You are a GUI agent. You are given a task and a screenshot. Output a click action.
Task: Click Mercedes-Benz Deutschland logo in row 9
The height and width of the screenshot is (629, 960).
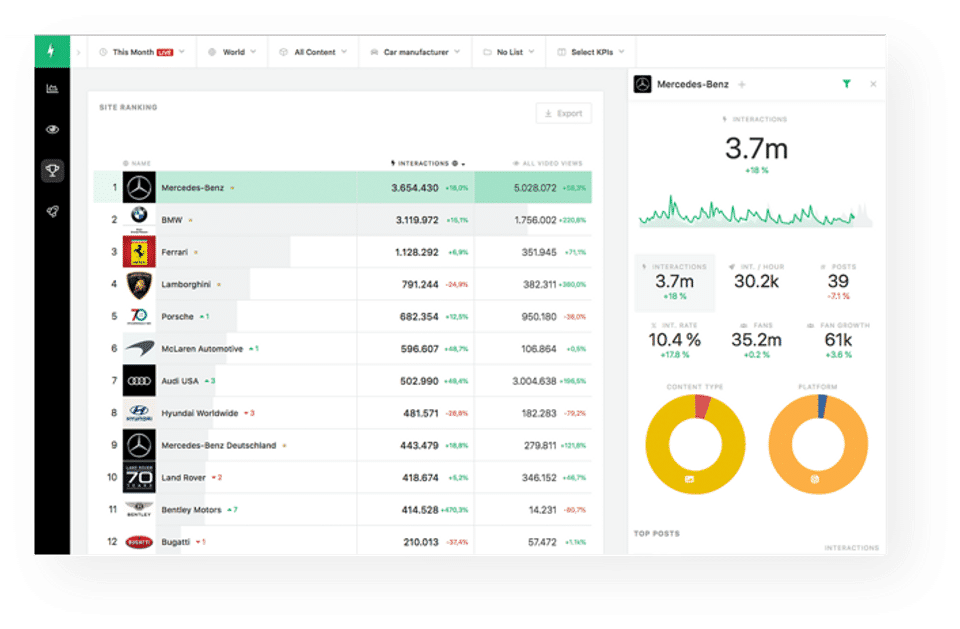[139, 445]
